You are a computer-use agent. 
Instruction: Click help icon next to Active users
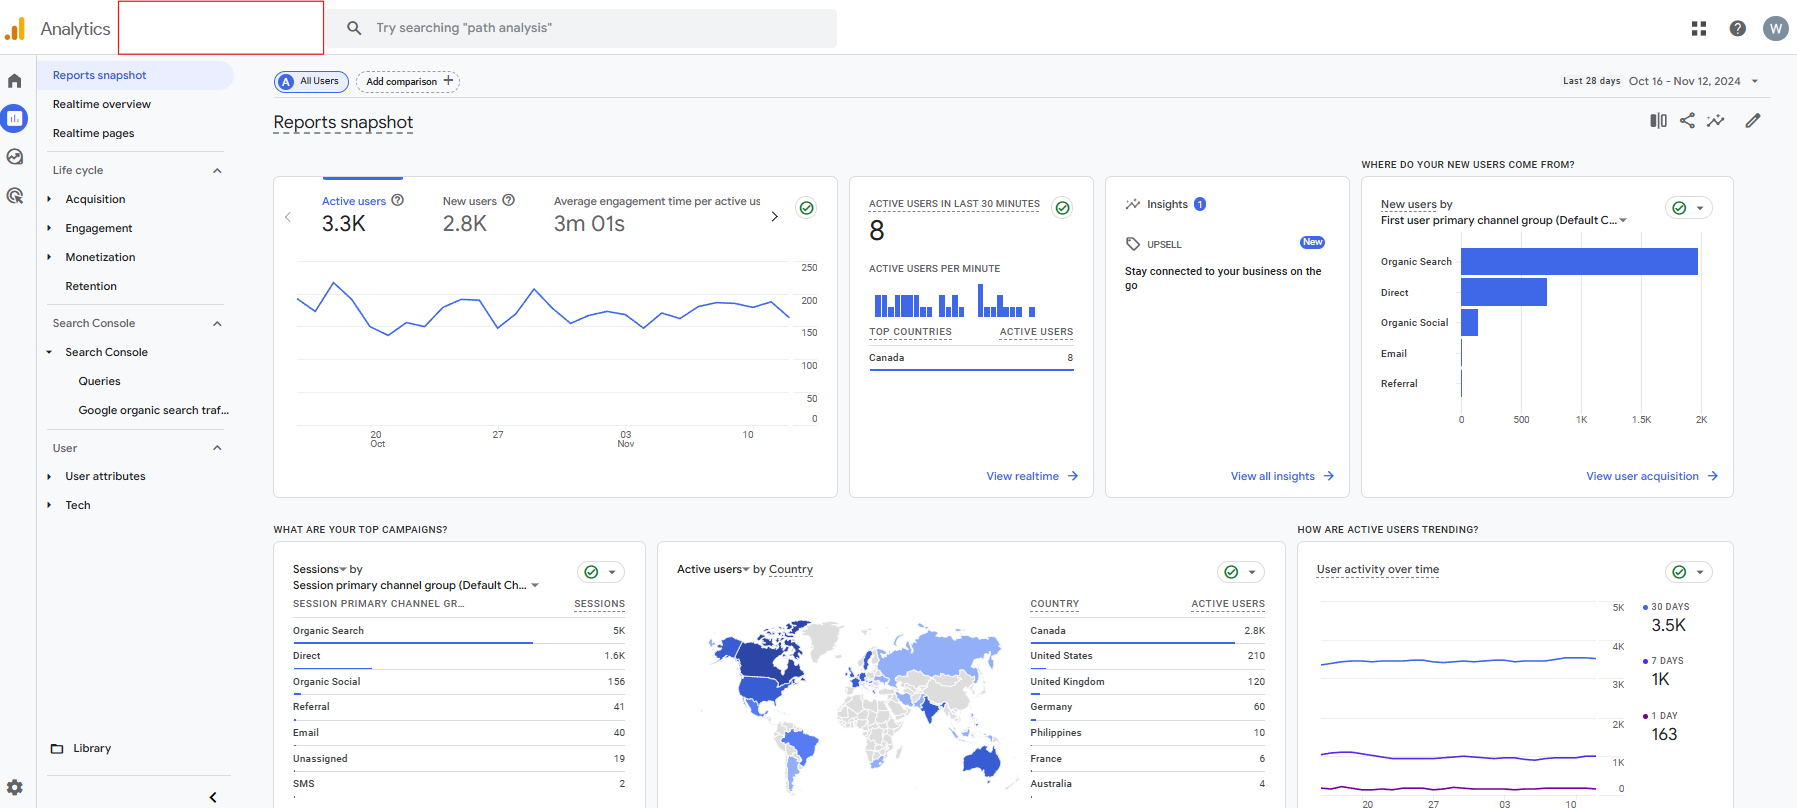(397, 200)
